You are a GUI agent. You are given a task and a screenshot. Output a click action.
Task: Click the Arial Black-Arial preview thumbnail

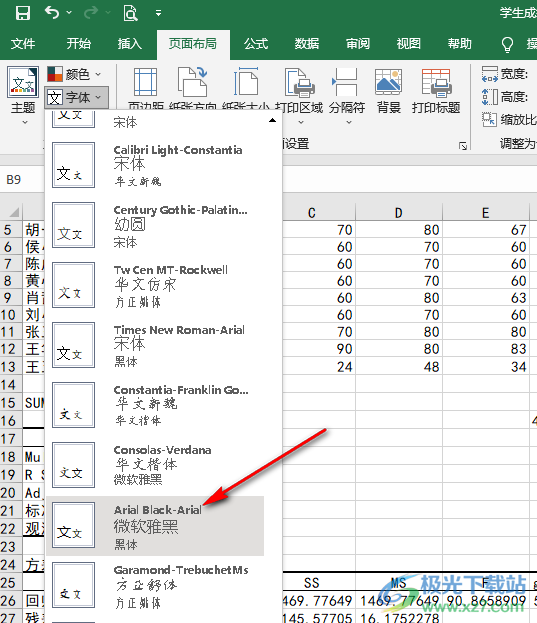[73, 525]
